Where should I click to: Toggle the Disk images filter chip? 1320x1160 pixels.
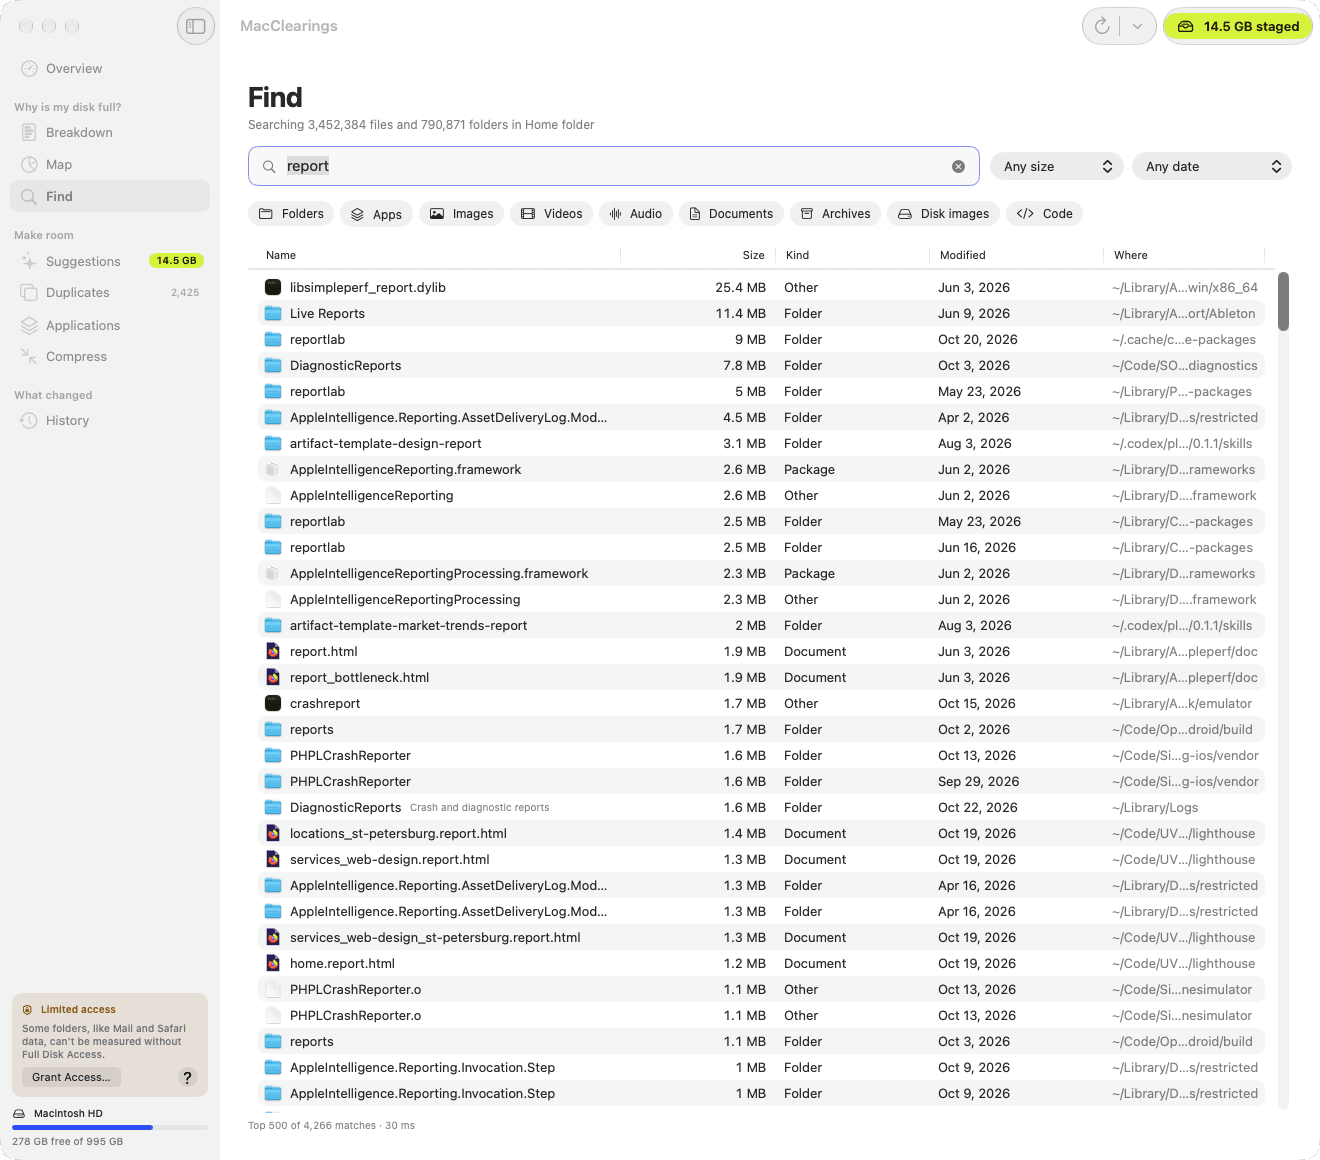944,214
